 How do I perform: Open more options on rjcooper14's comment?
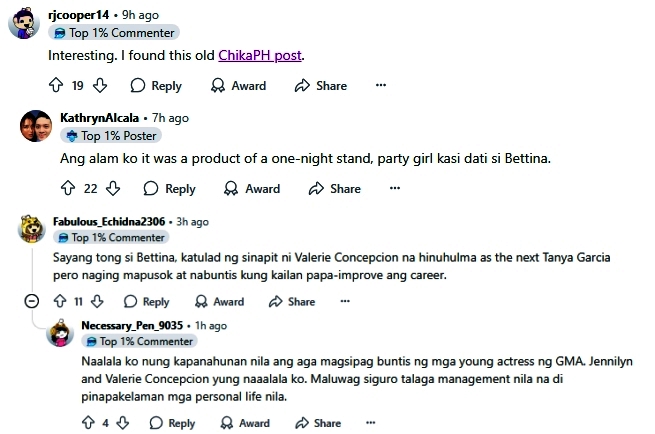(380, 86)
